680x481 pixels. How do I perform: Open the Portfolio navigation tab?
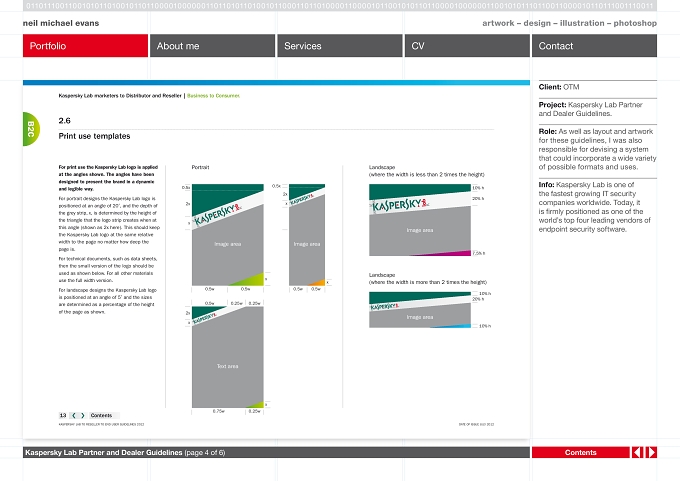point(85,46)
